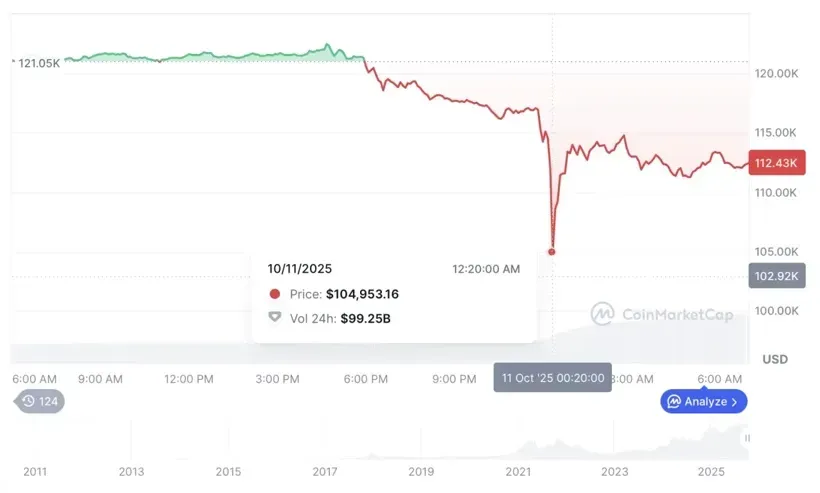
Task: Click the Vol 24h icon in tooltip
Action: [275, 318]
